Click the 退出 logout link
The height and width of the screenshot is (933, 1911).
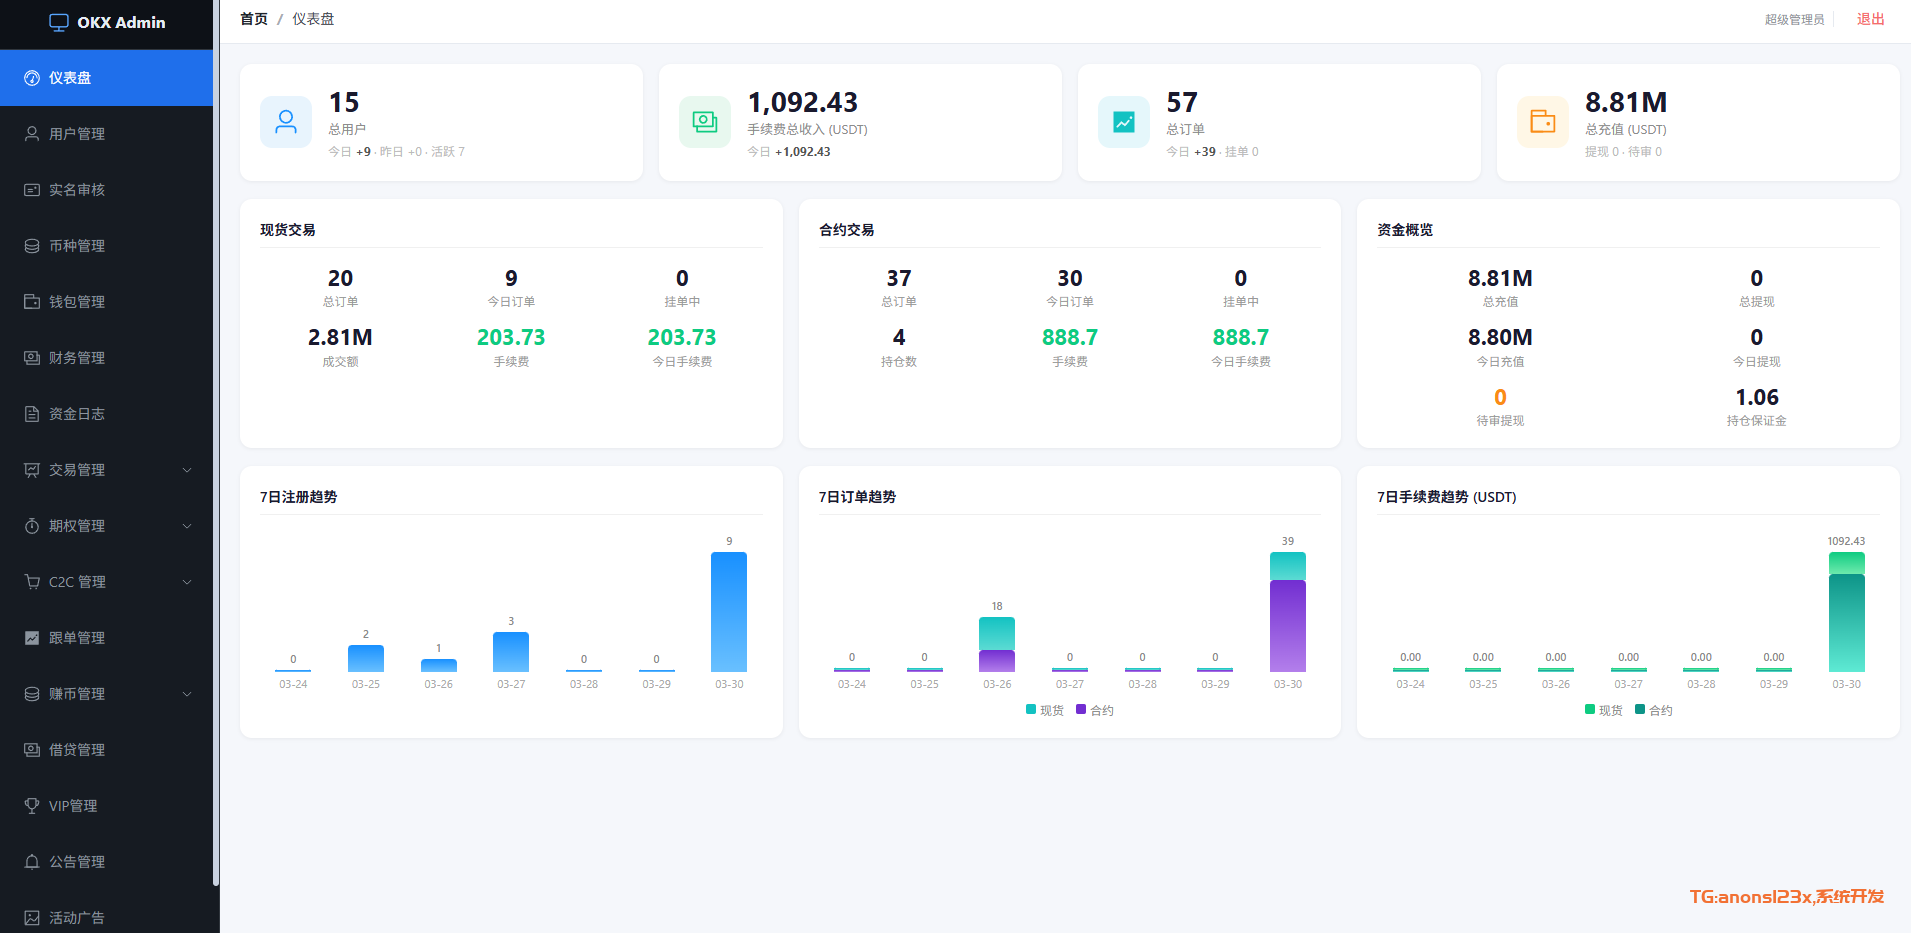click(1870, 19)
